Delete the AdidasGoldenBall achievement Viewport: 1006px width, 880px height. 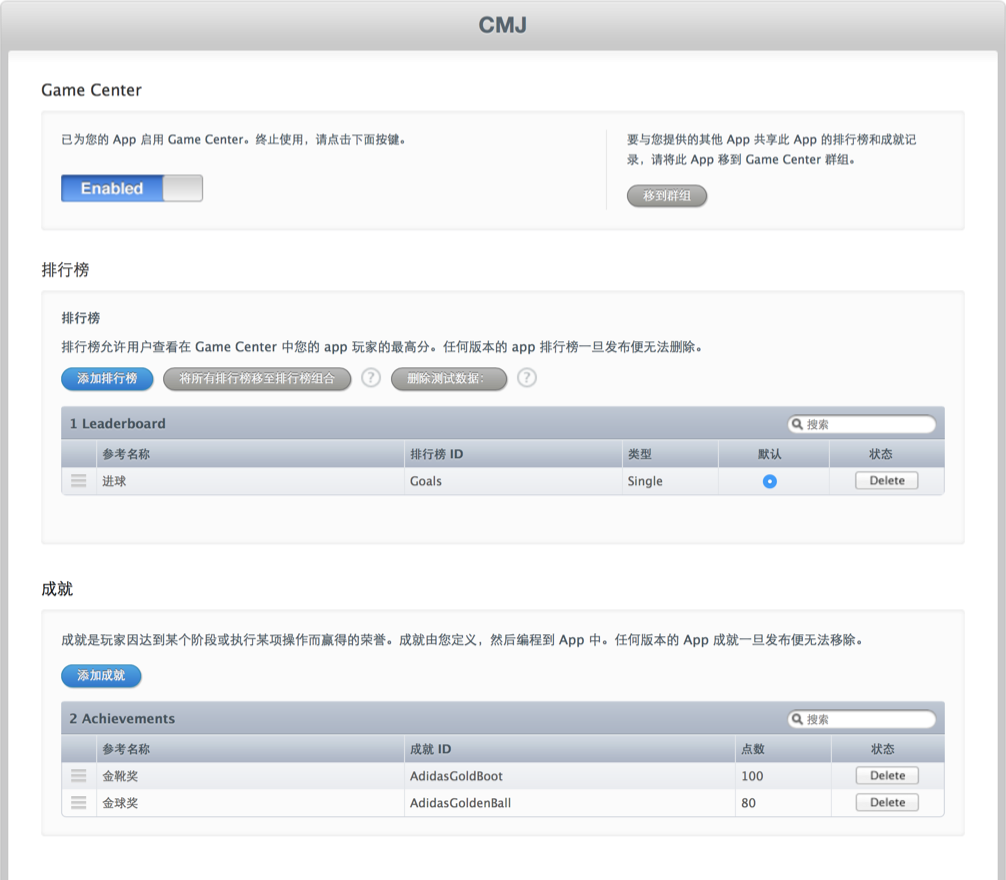pos(888,801)
